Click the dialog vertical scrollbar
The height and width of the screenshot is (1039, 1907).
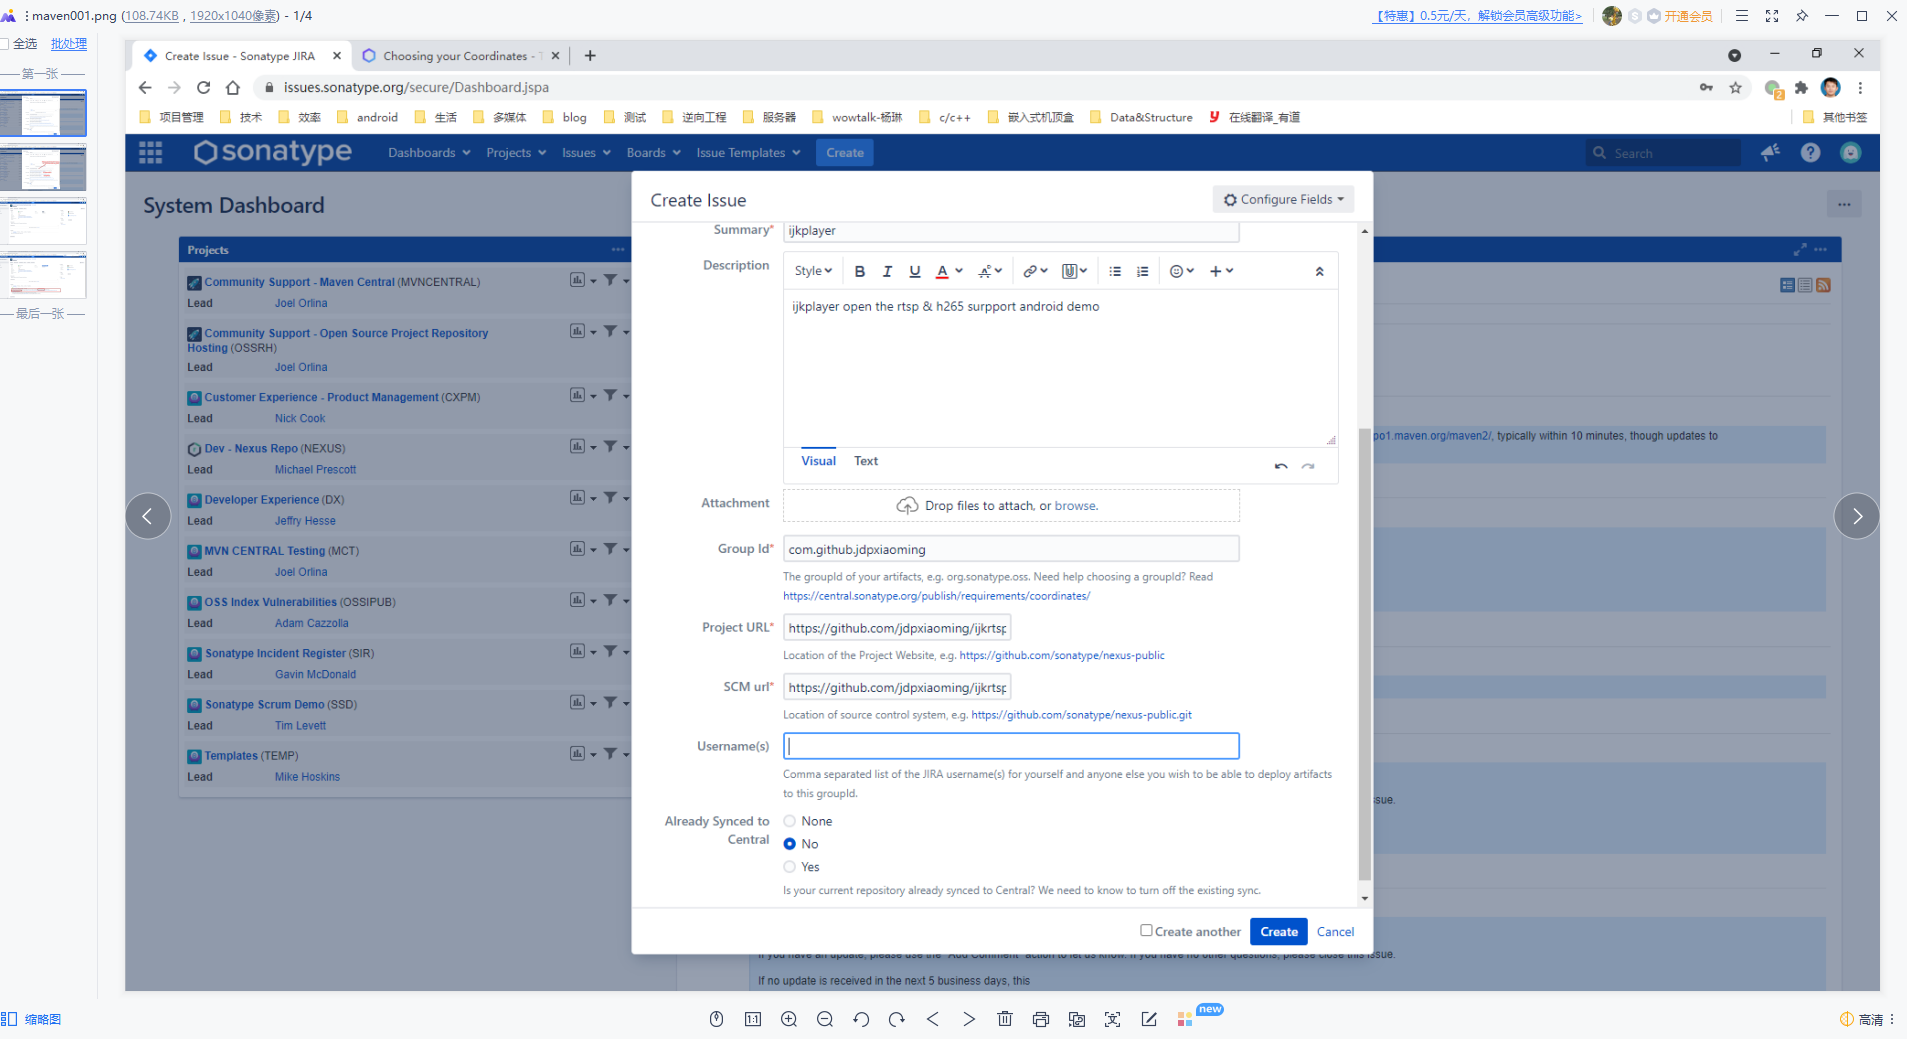(x=1364, y=654)
